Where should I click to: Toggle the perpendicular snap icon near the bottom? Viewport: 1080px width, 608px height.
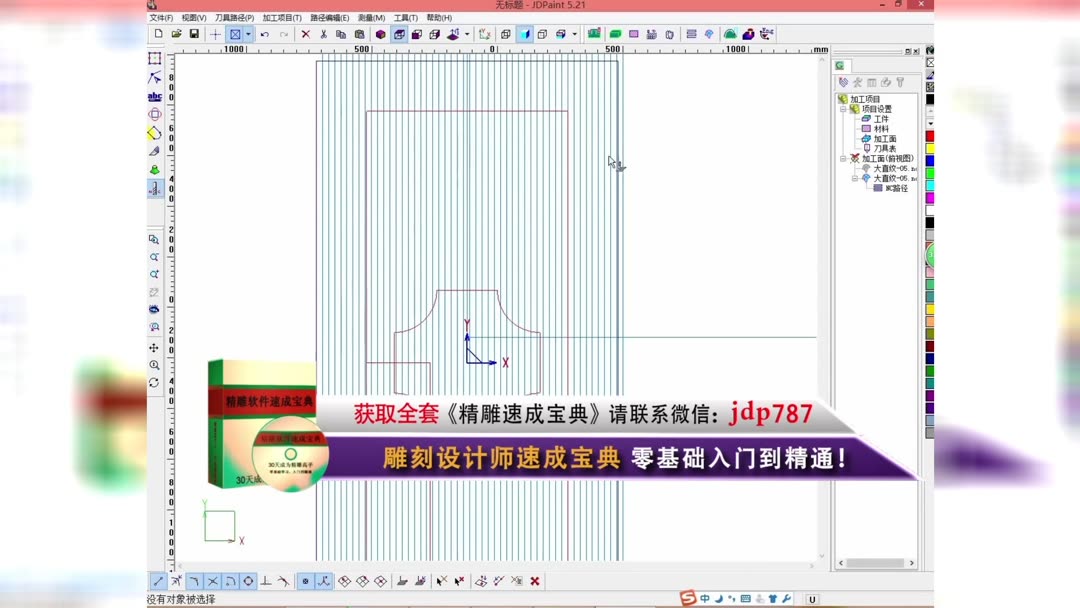[265, 581]
